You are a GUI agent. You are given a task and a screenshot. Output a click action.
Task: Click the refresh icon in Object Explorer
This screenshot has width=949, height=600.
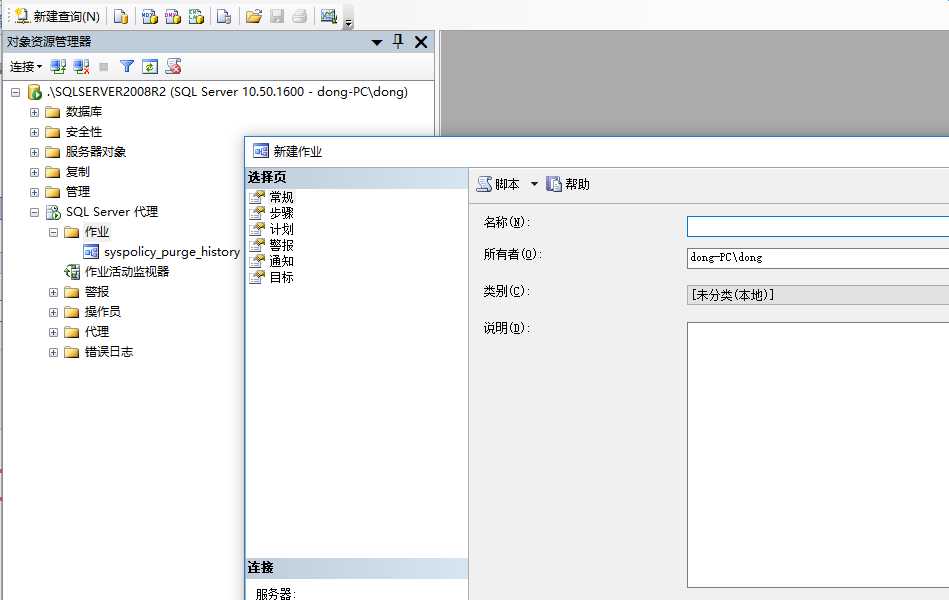click(x=150, y=67)
